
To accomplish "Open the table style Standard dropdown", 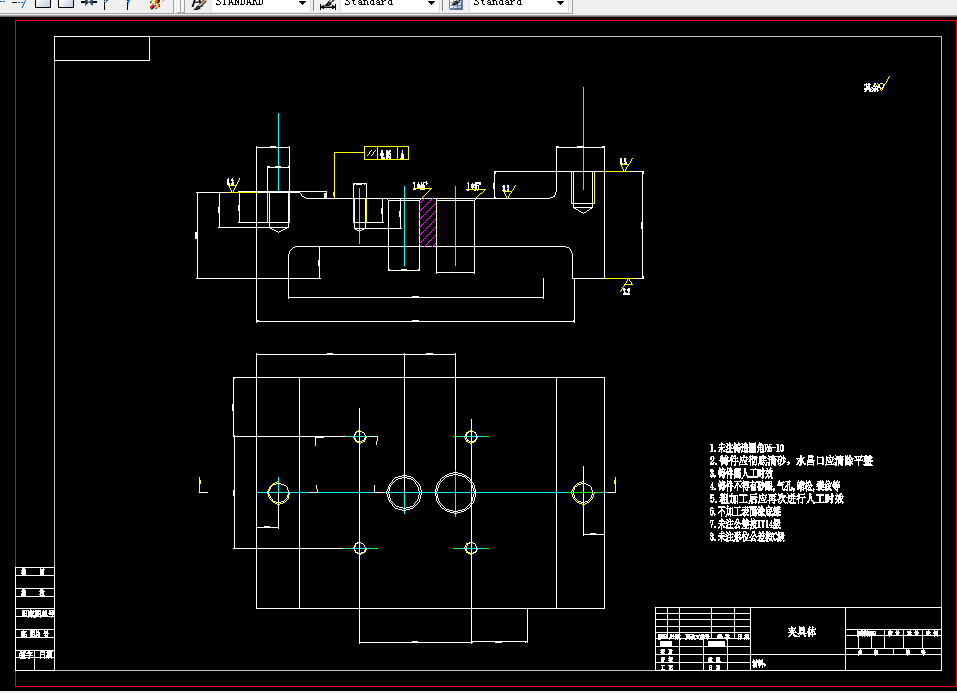I will click(x=560, y=4).
